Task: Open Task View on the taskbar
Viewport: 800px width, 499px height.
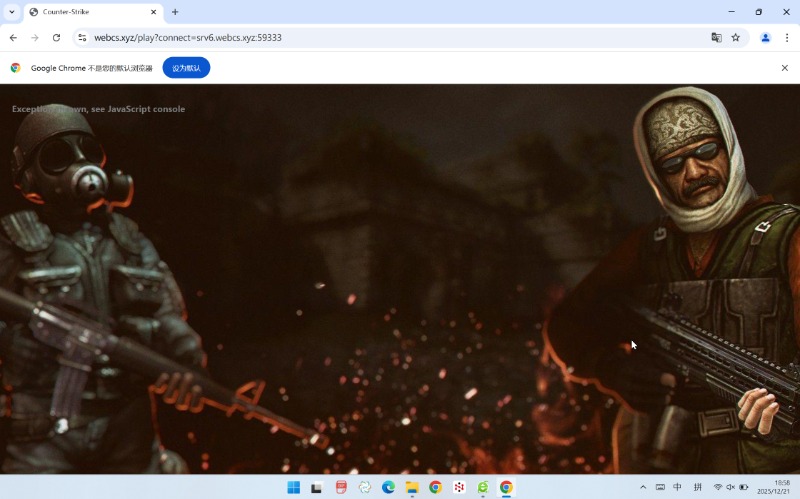Action: click(317, 487)
